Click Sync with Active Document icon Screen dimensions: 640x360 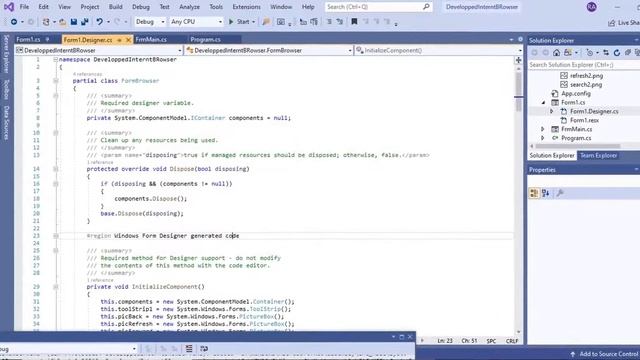[606, 53]
